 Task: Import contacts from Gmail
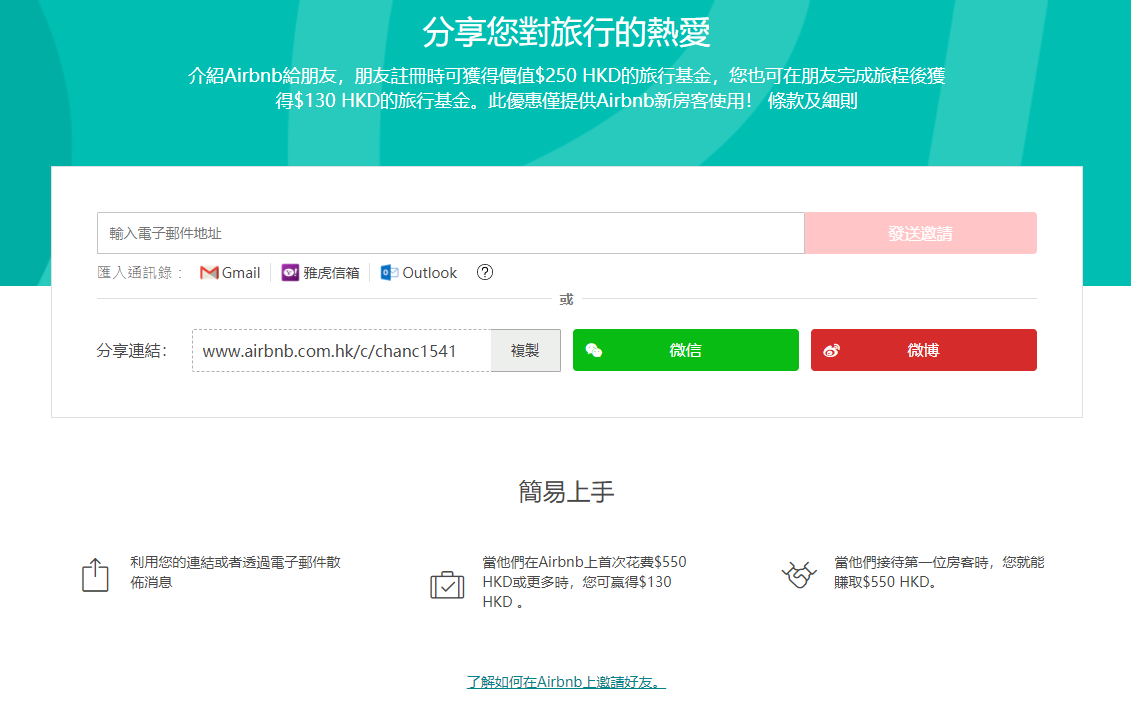point(230,273)
